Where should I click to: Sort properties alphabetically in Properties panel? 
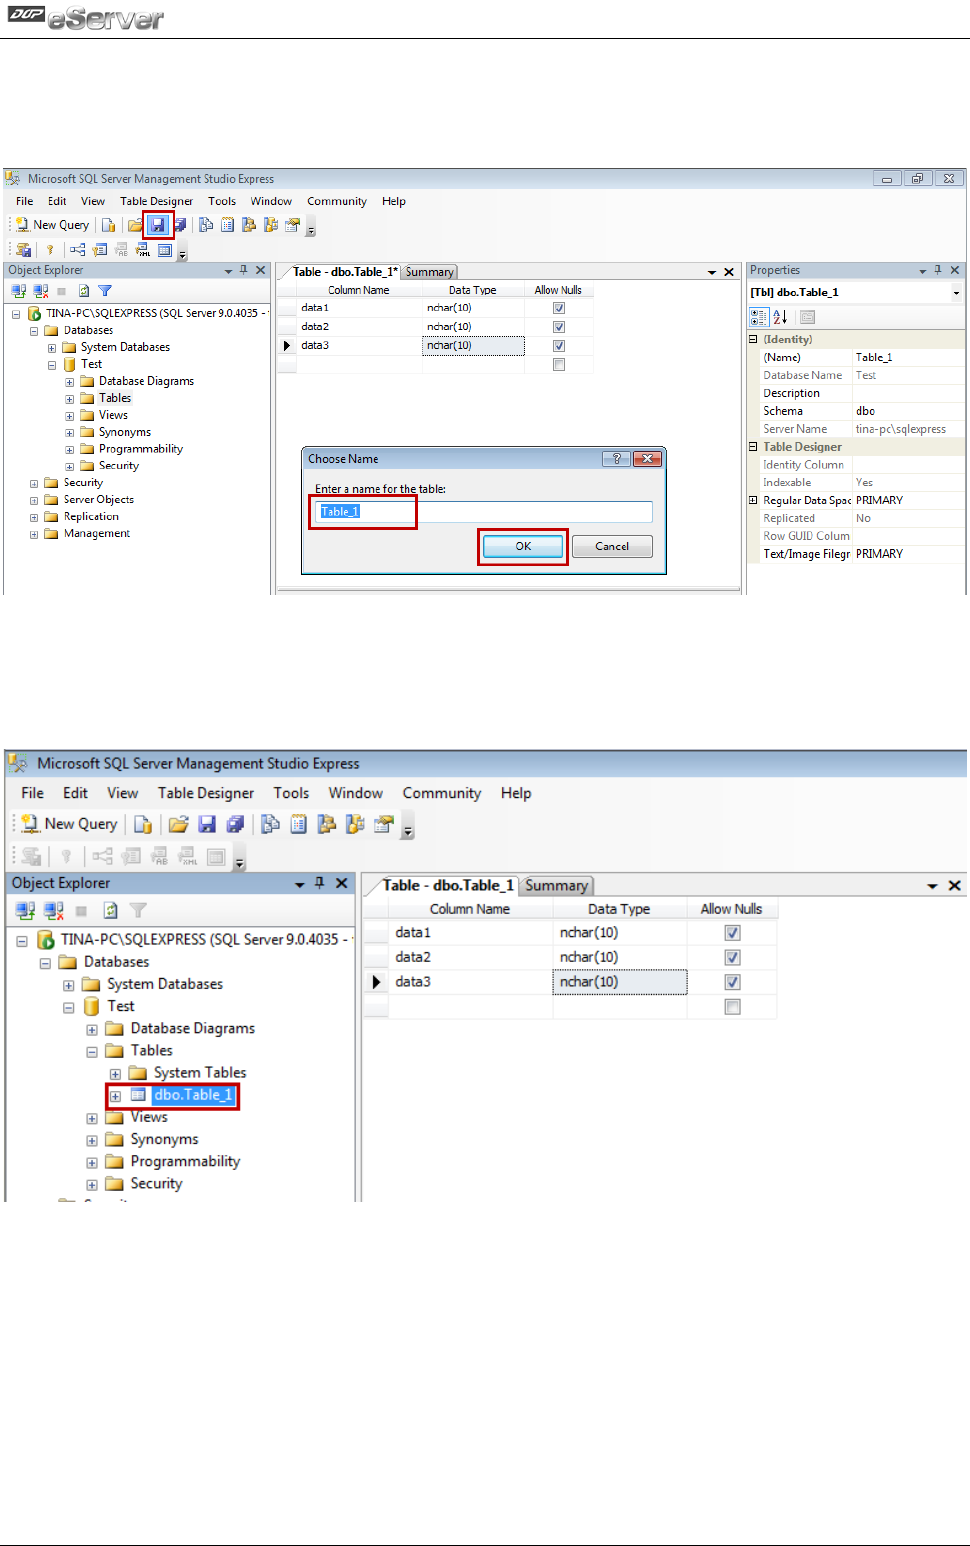pyautogui.click(x=780, y=317)
